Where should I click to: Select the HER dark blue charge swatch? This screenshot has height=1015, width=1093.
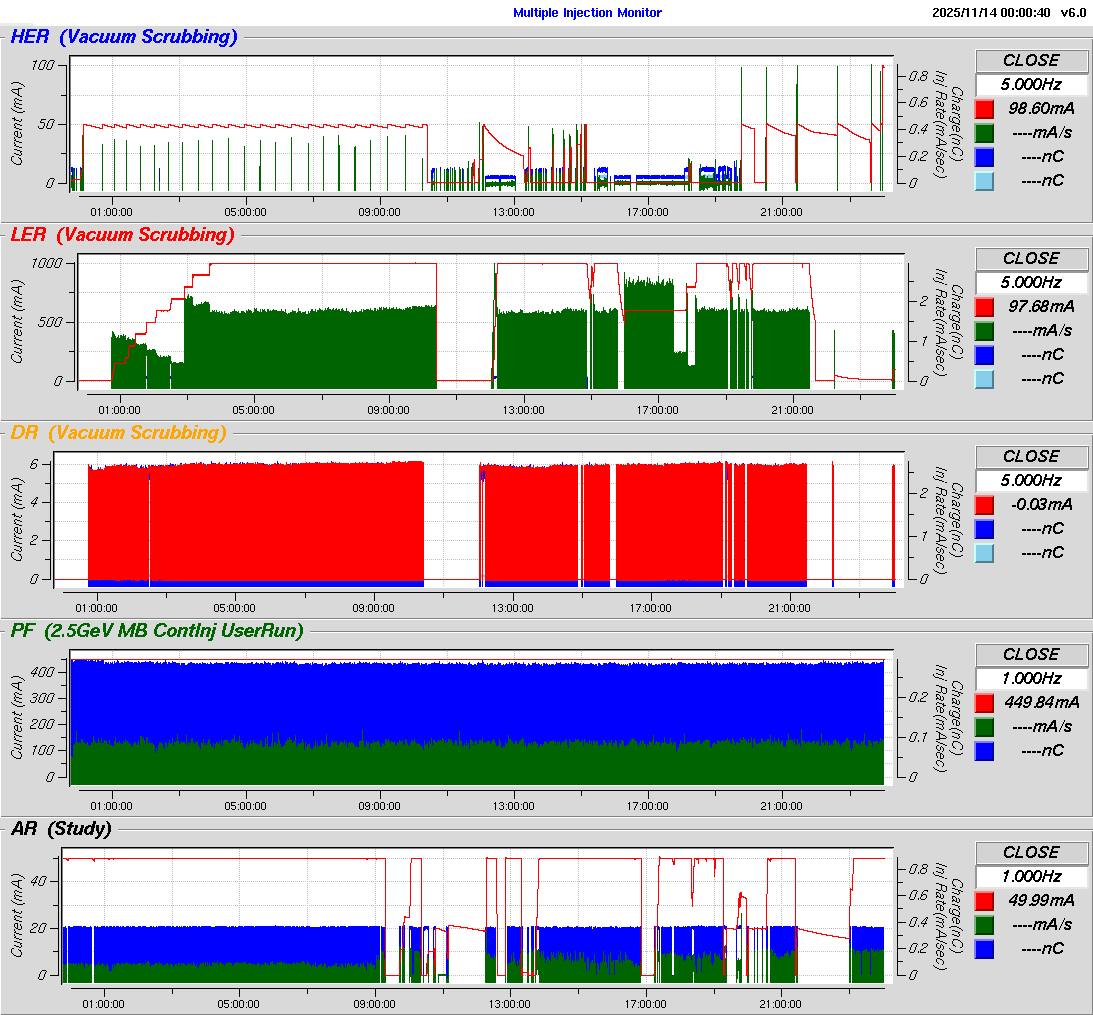(984, 157)
